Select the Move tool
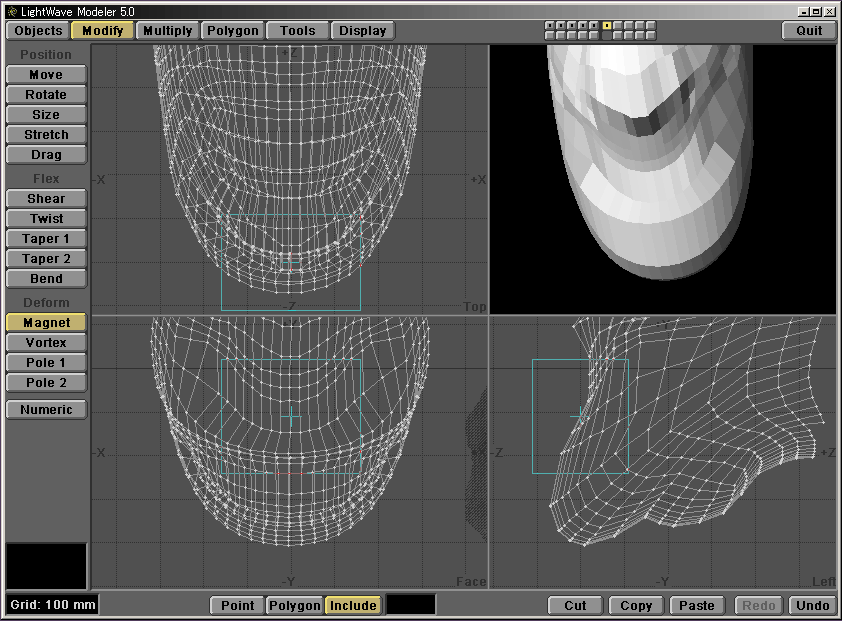842x621 pixels. click(x=46, y=75)
